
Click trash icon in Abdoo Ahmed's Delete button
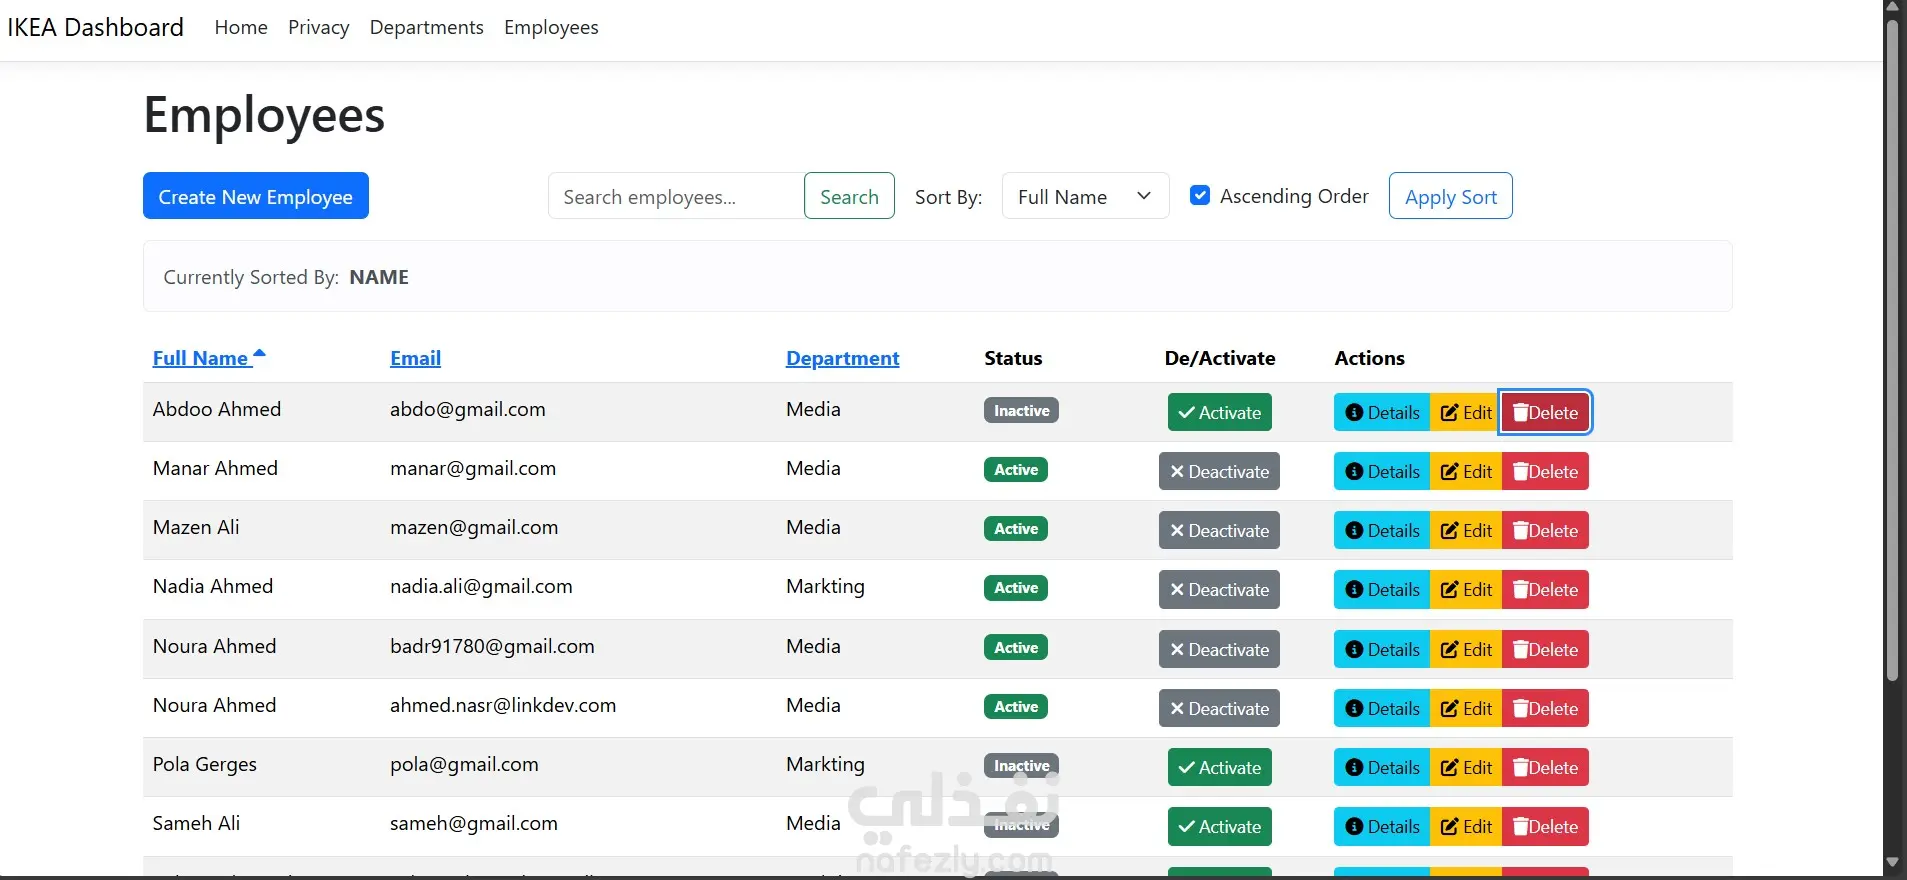1520,413
